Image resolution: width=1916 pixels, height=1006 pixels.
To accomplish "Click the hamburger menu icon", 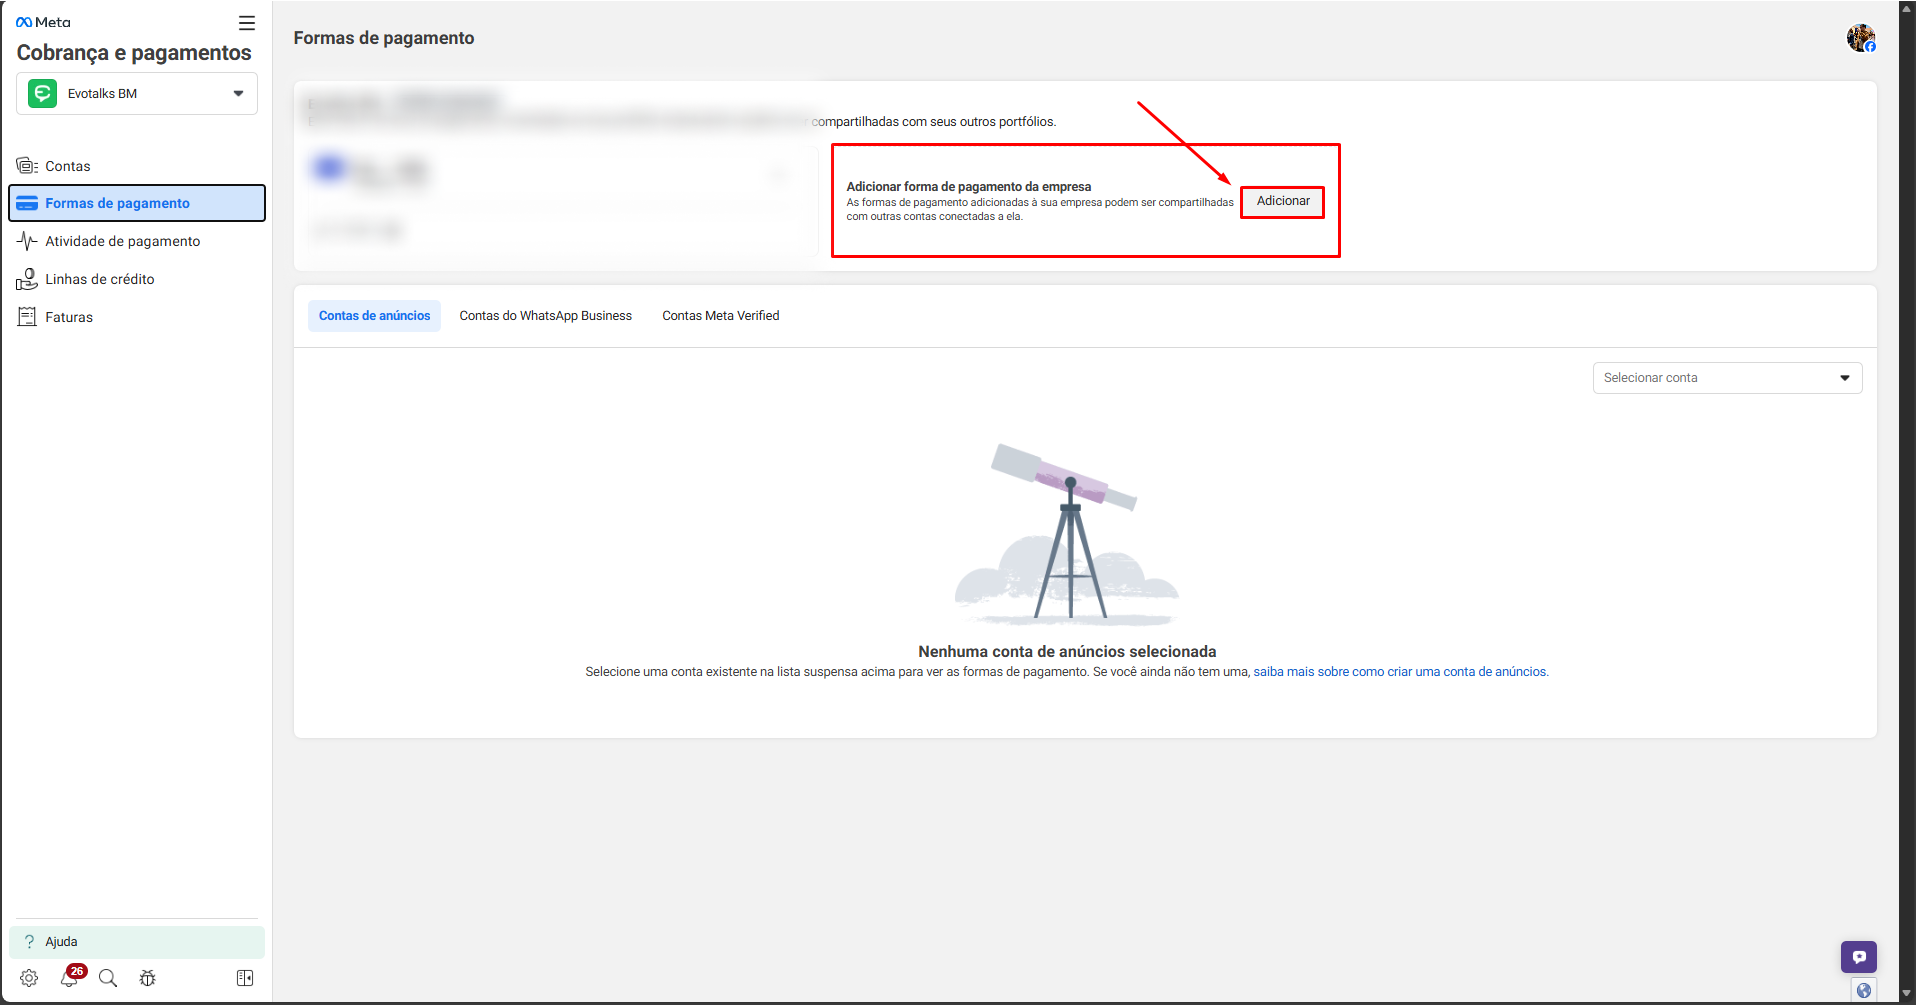I will 247,23.
